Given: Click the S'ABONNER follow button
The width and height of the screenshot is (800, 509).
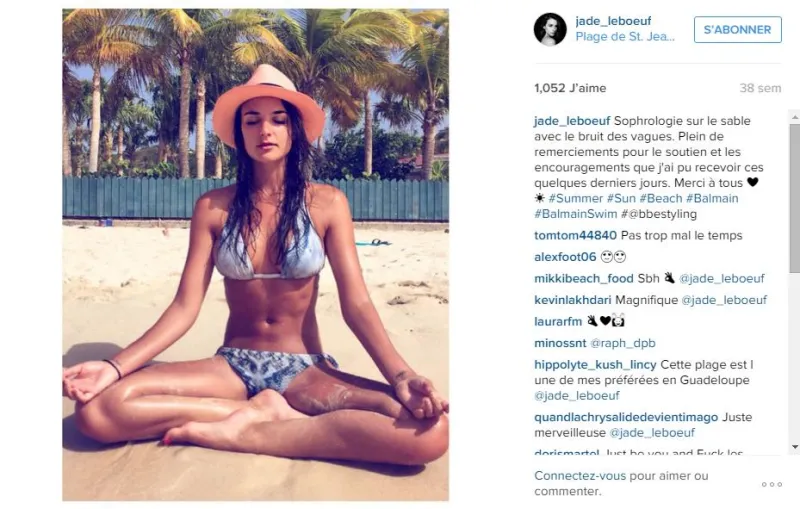Looking at the screenshot, I should (x=737, y=30).
